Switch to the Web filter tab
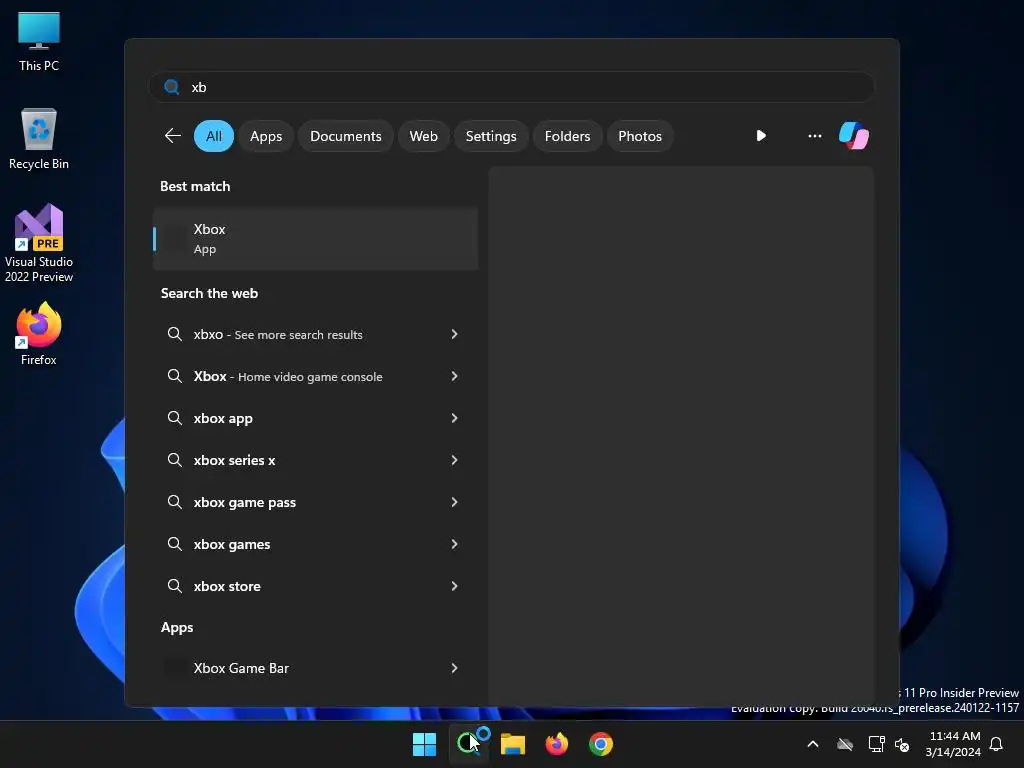1024x768 pixels. click(x=423, y=136)
